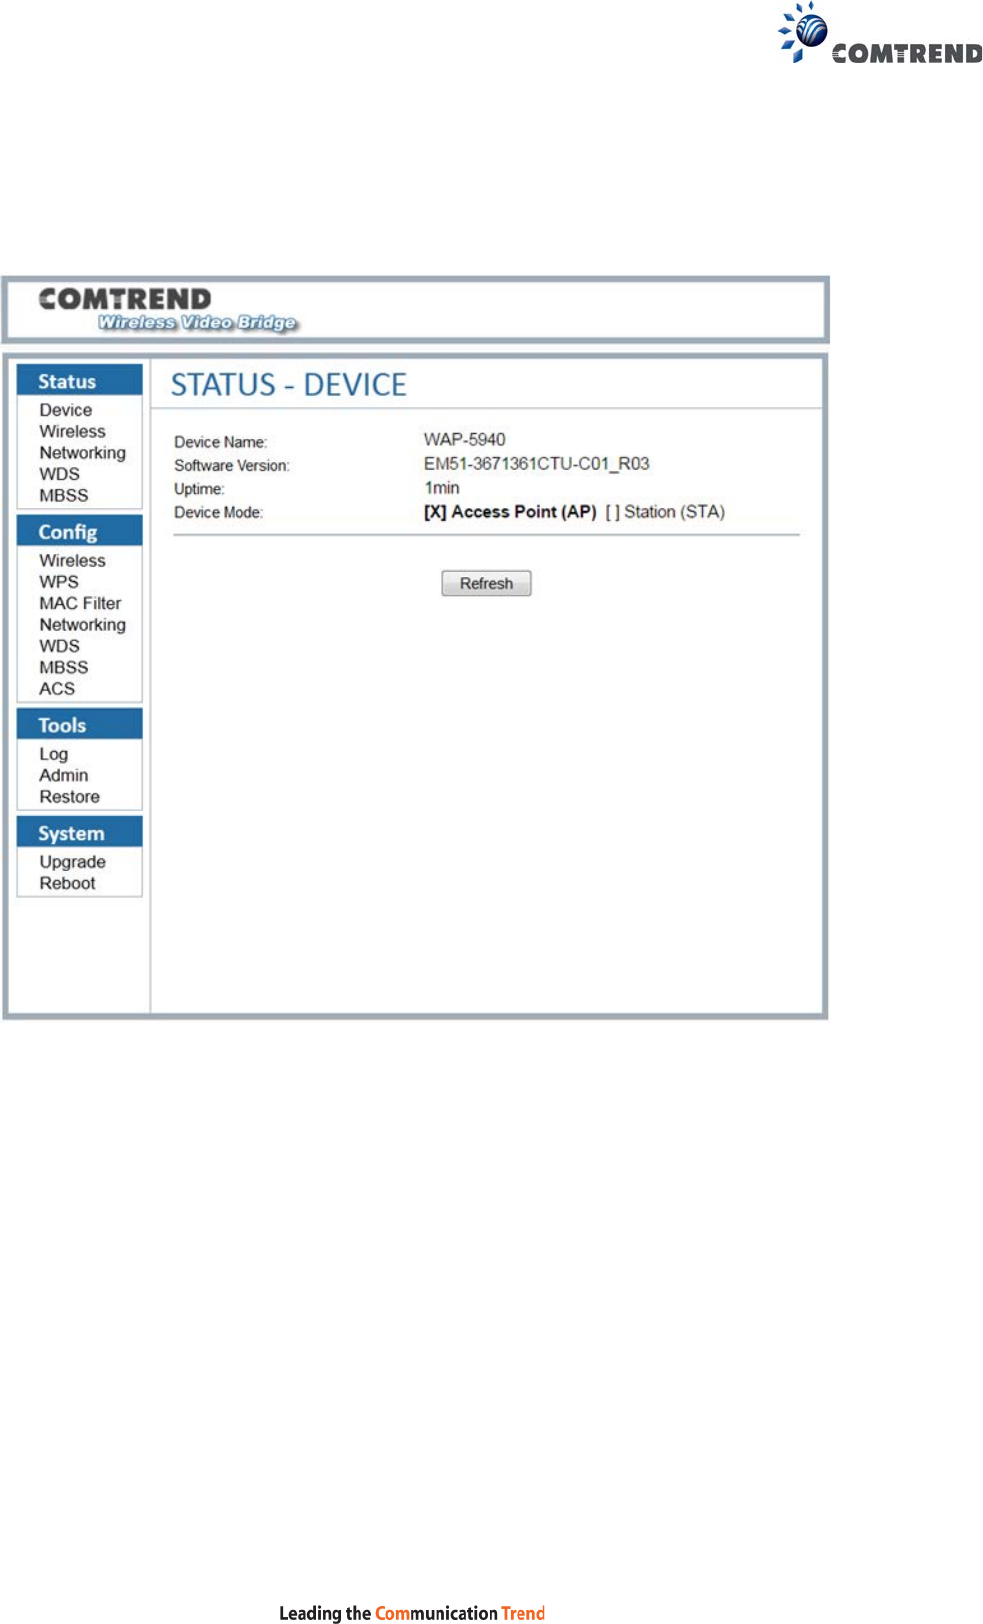
Task: Open WDS under Status
Action: [59, 474]
